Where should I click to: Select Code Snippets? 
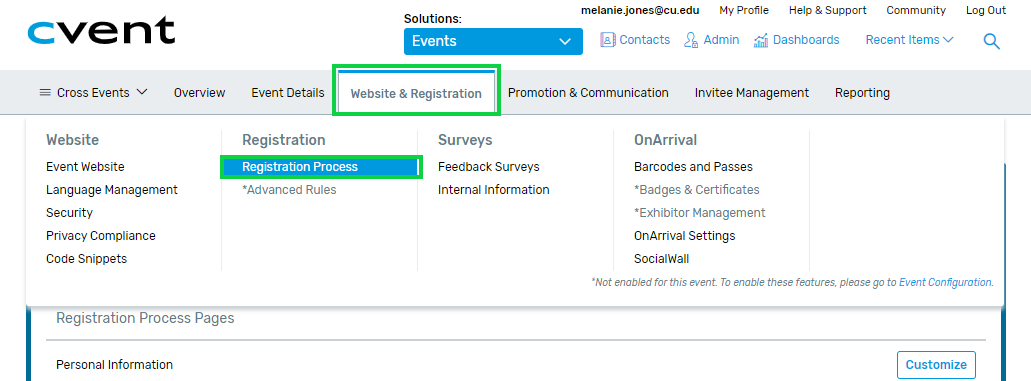point(86,259)
